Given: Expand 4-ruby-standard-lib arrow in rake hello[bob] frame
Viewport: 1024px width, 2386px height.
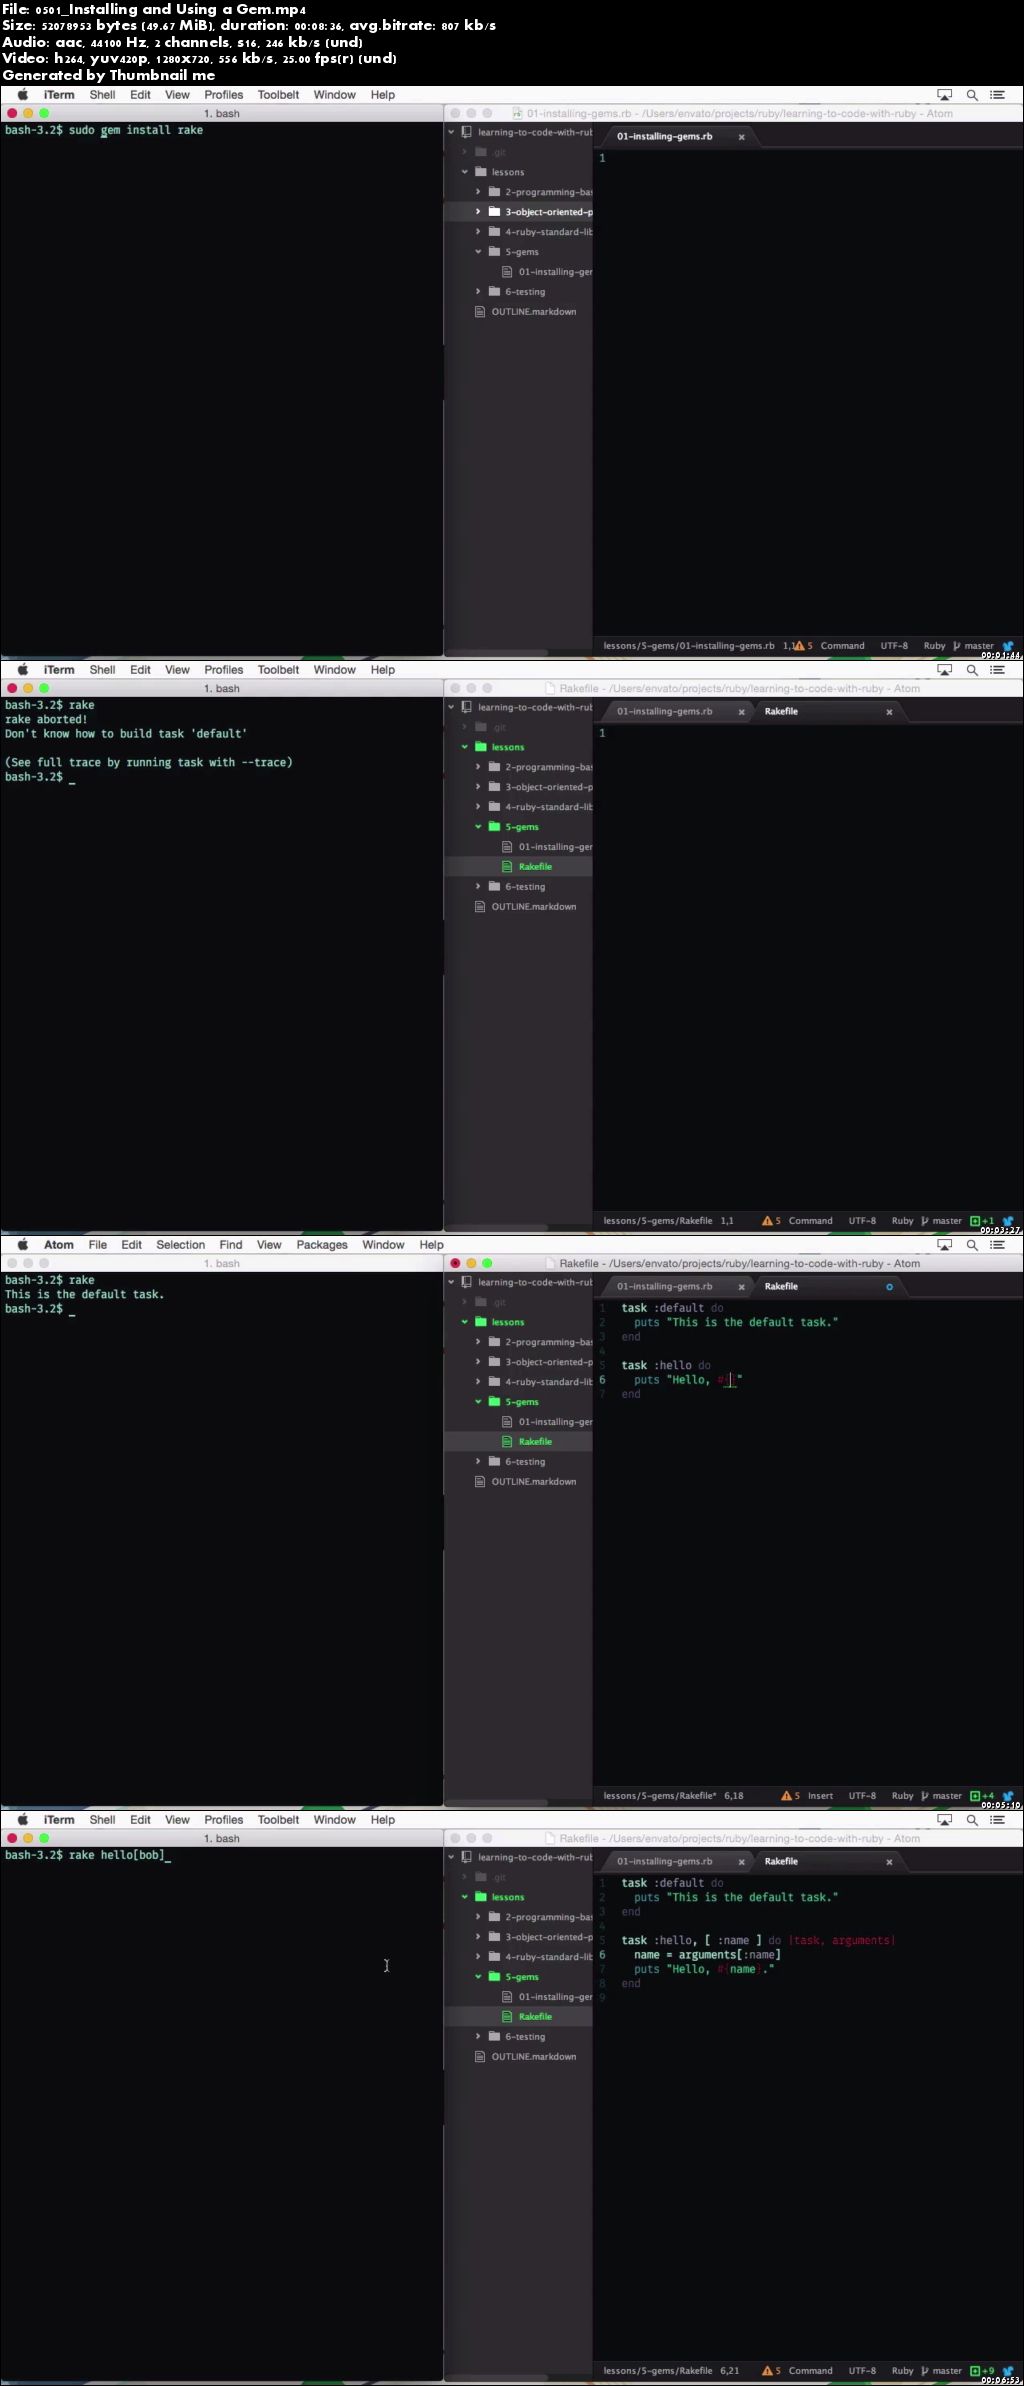Looking at the screenshot, I should point(478,1957).
